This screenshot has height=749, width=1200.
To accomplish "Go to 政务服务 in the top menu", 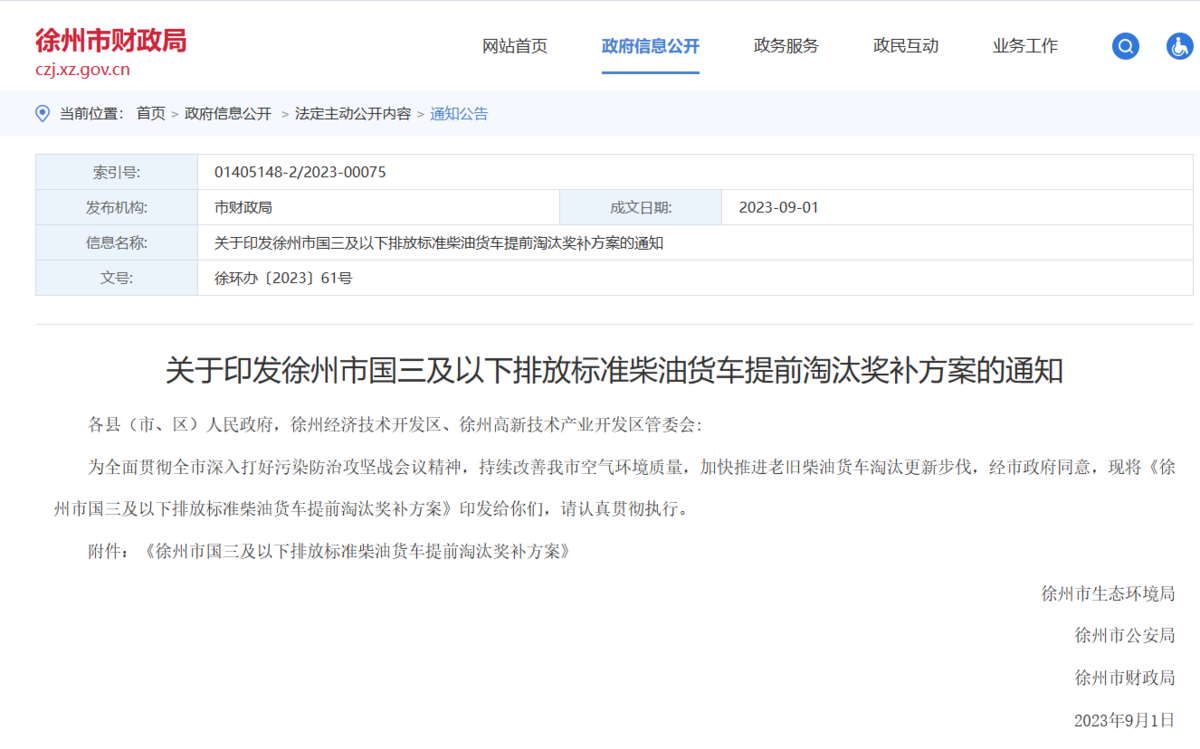I will click(786, 46).
